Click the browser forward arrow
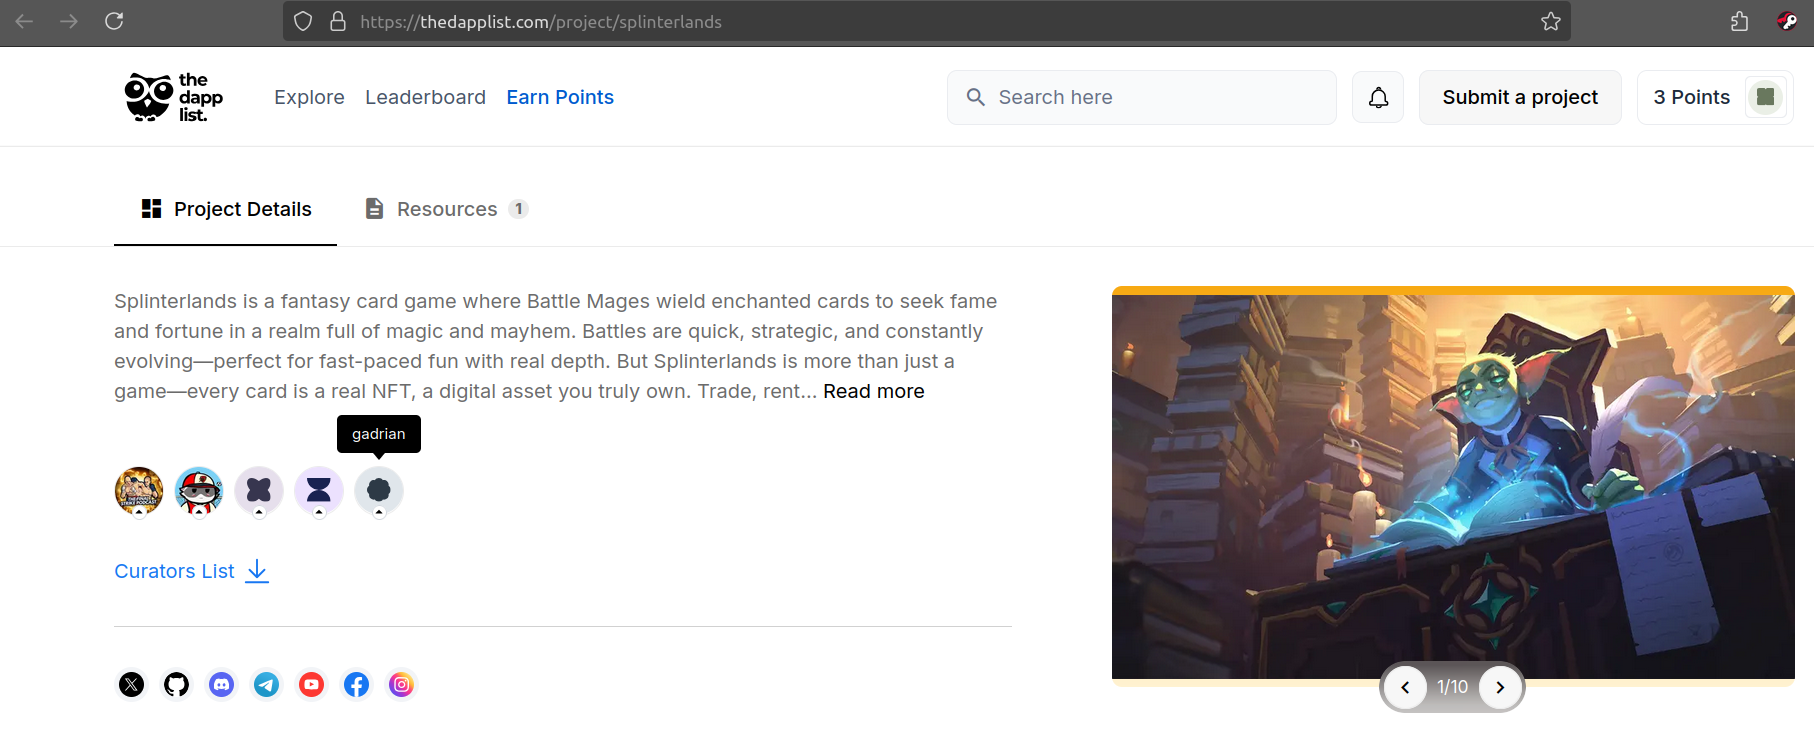 click(69, 21)
